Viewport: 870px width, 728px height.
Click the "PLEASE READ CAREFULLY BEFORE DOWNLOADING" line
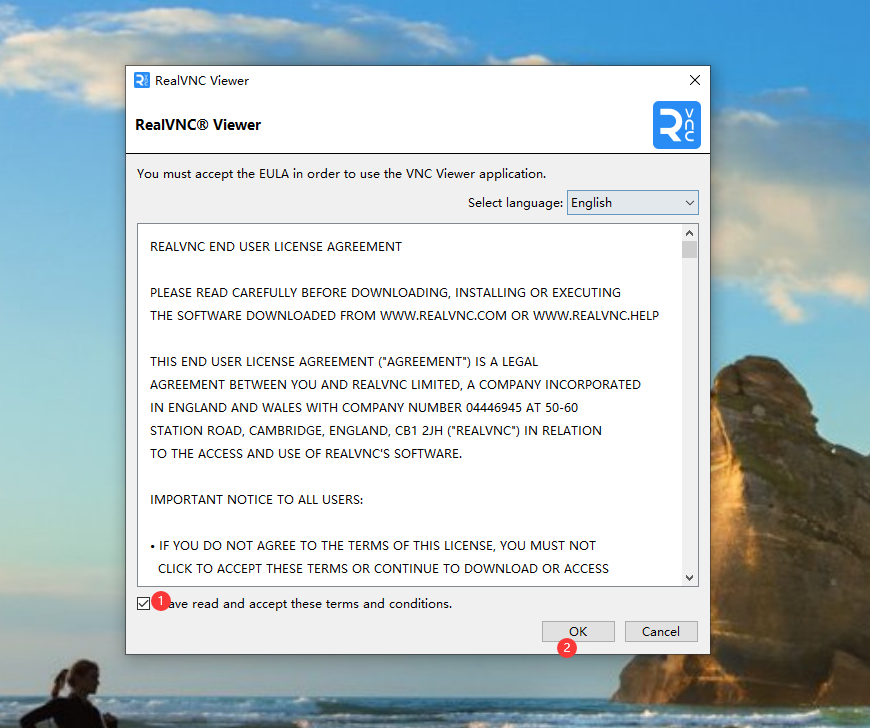385,293
